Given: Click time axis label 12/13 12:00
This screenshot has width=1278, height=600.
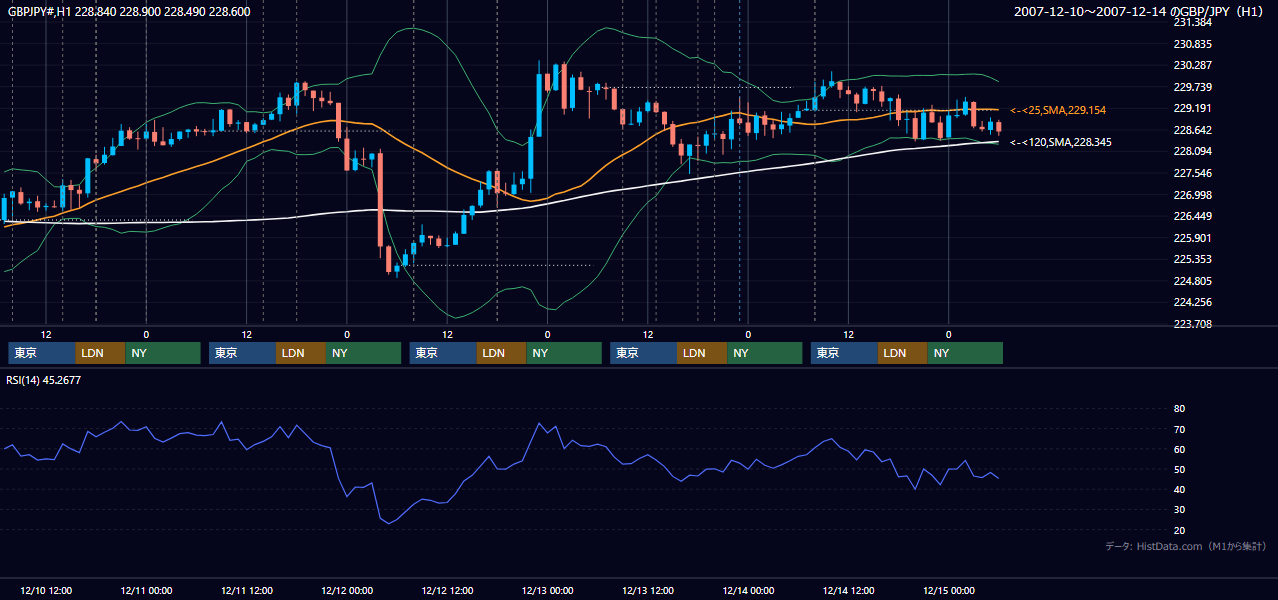Looking at the screenshot, I should [x=648, y=590].
